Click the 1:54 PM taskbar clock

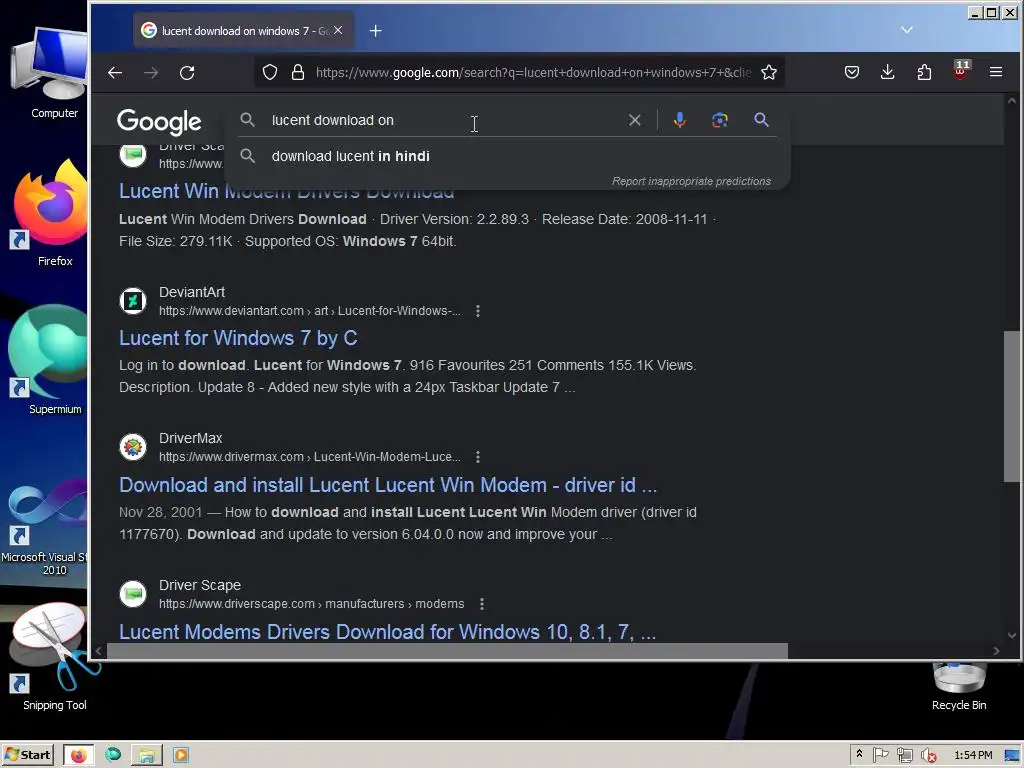point(973,755)
